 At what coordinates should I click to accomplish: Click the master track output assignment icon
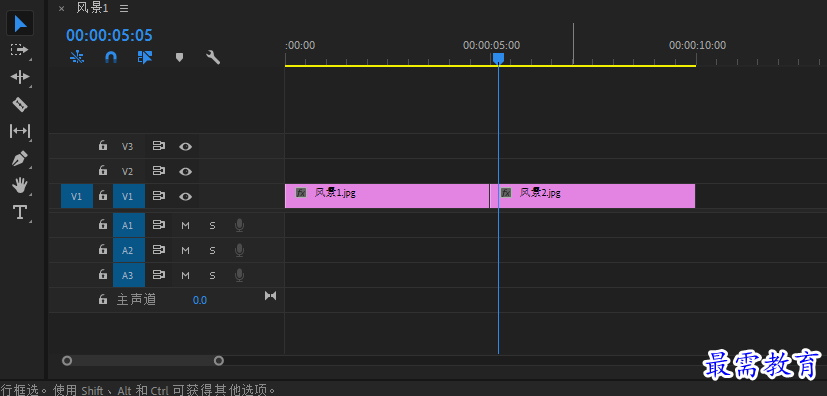click(x=271, y=296)
